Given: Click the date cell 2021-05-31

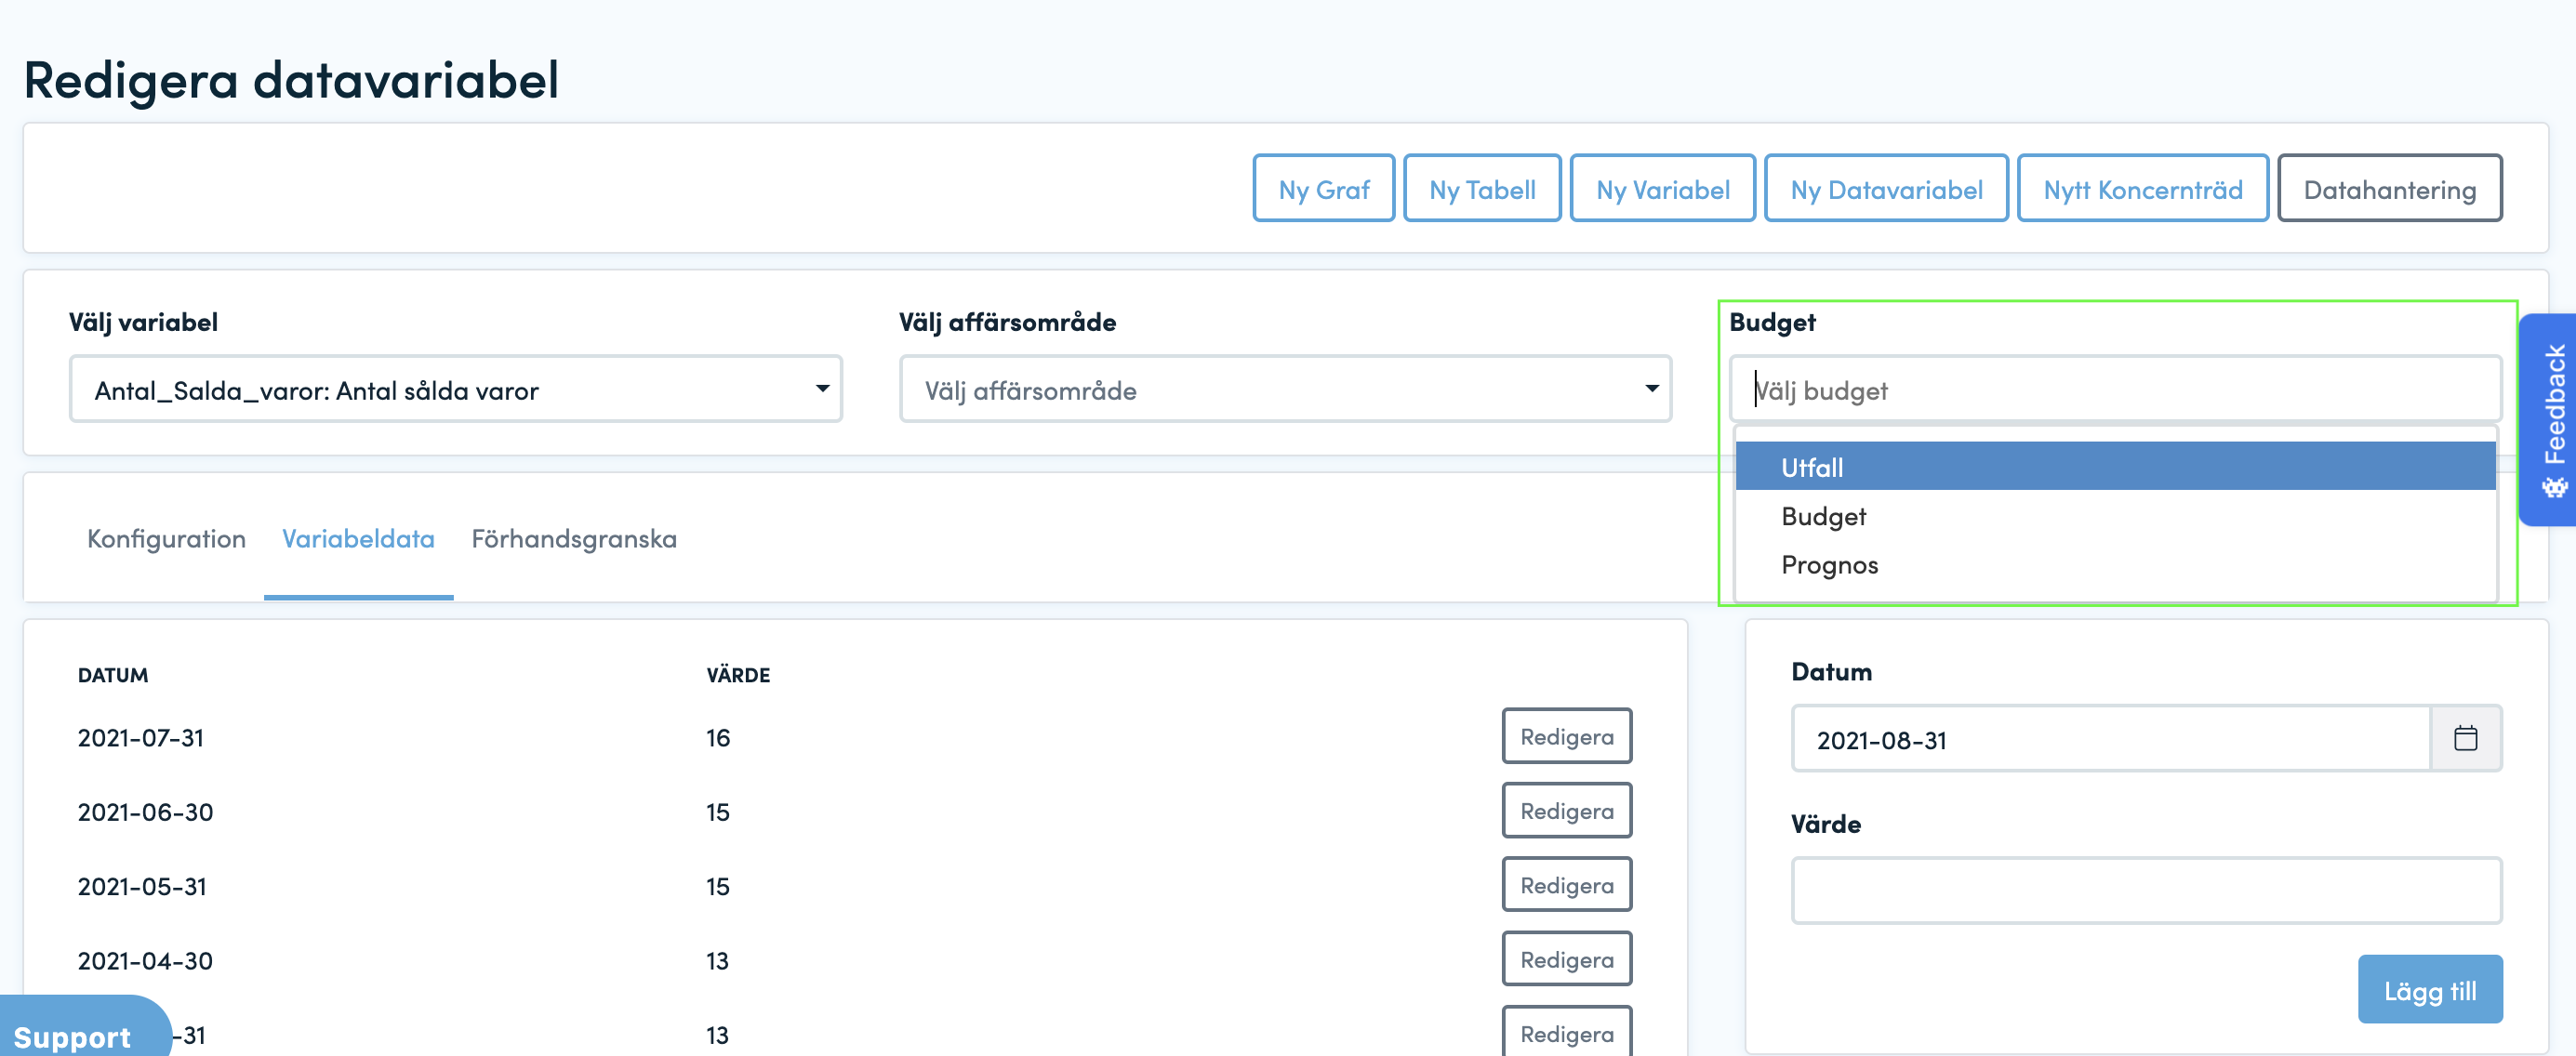Looking at the screenshot, I should (142, 886).
